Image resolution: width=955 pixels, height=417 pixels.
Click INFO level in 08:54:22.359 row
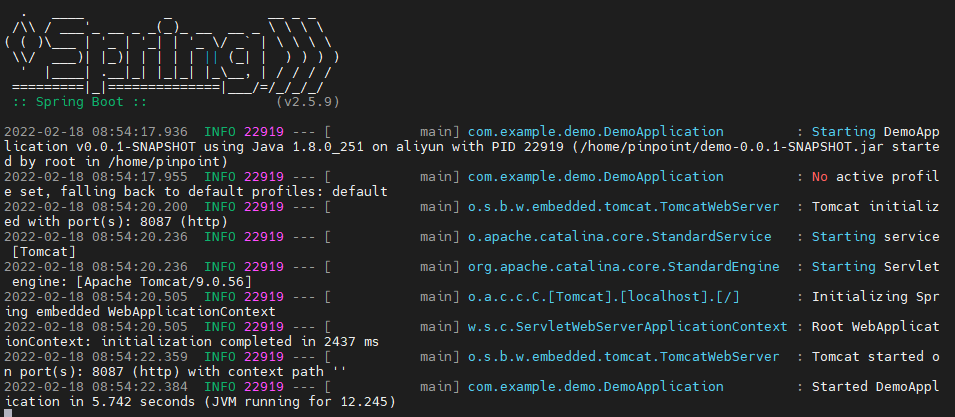[x=219, y=357]
